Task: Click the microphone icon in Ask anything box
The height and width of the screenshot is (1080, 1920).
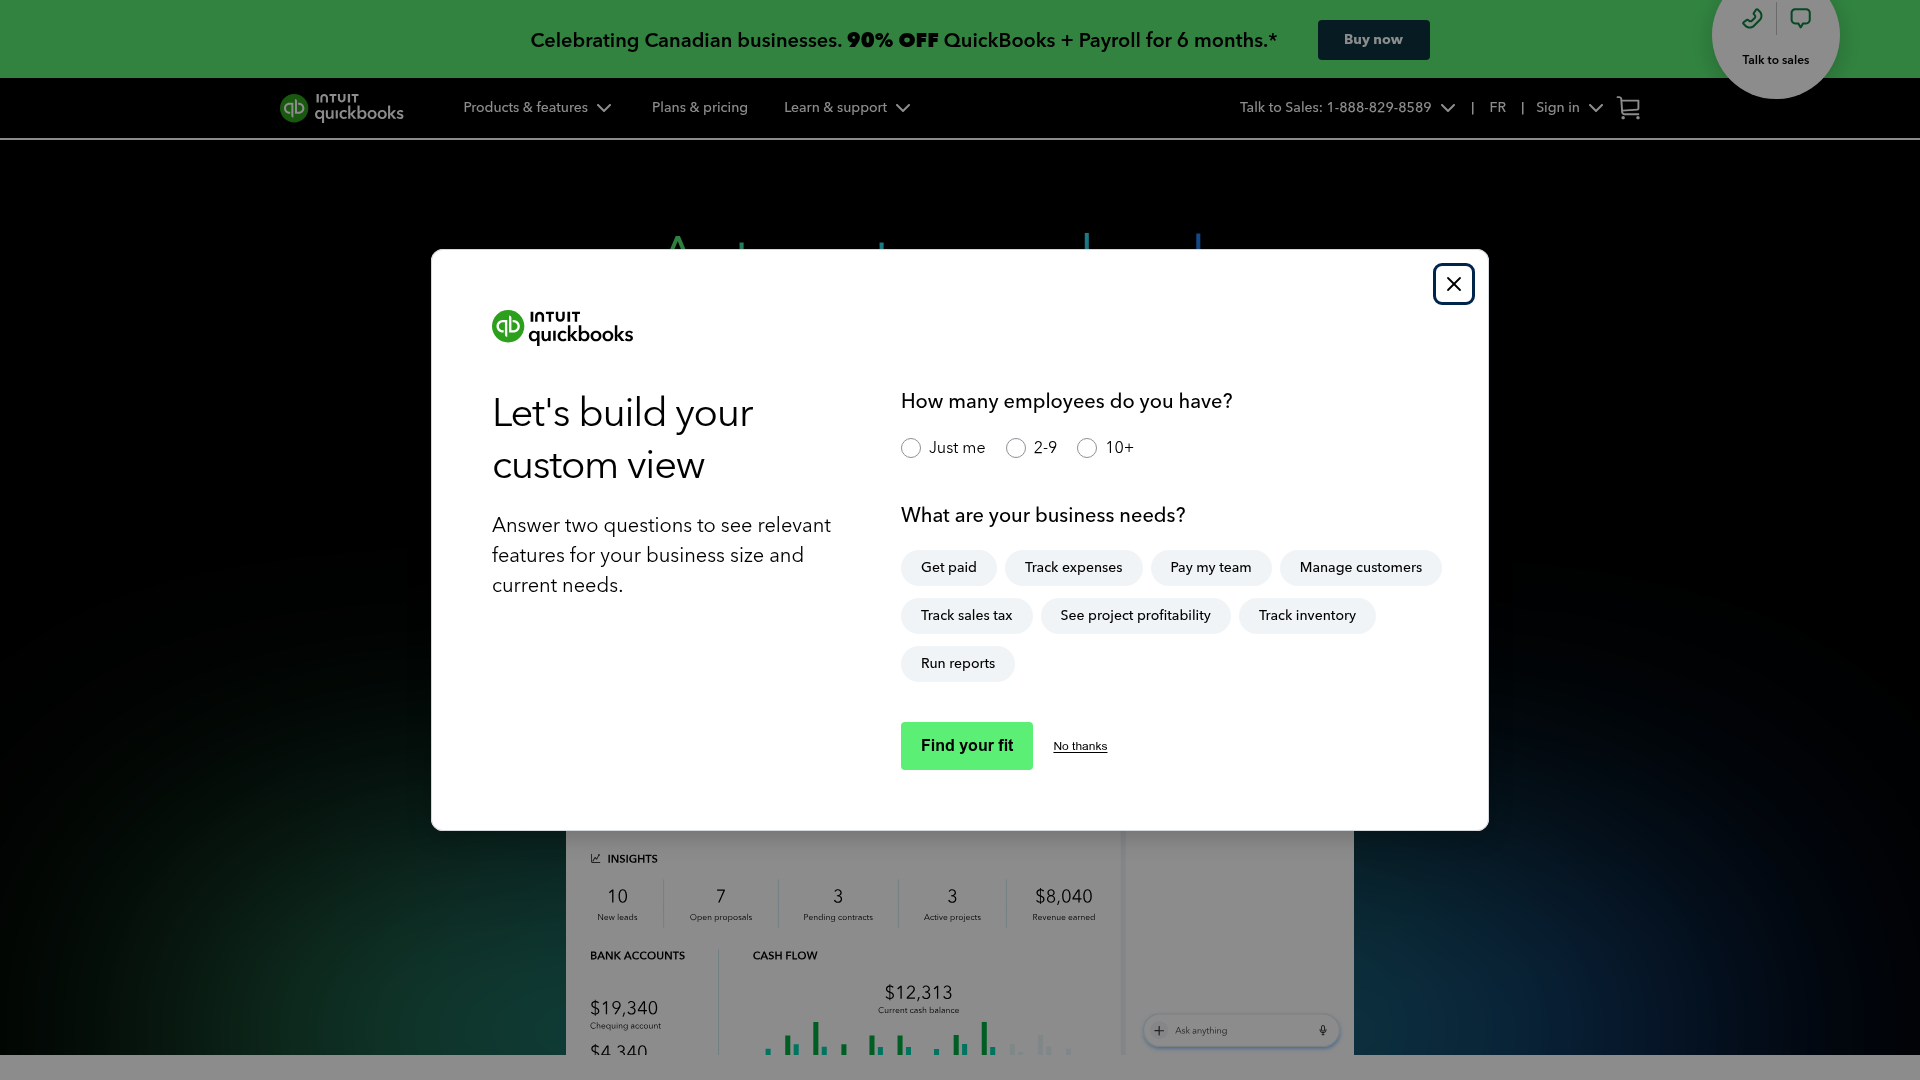Action: 1322,1030
